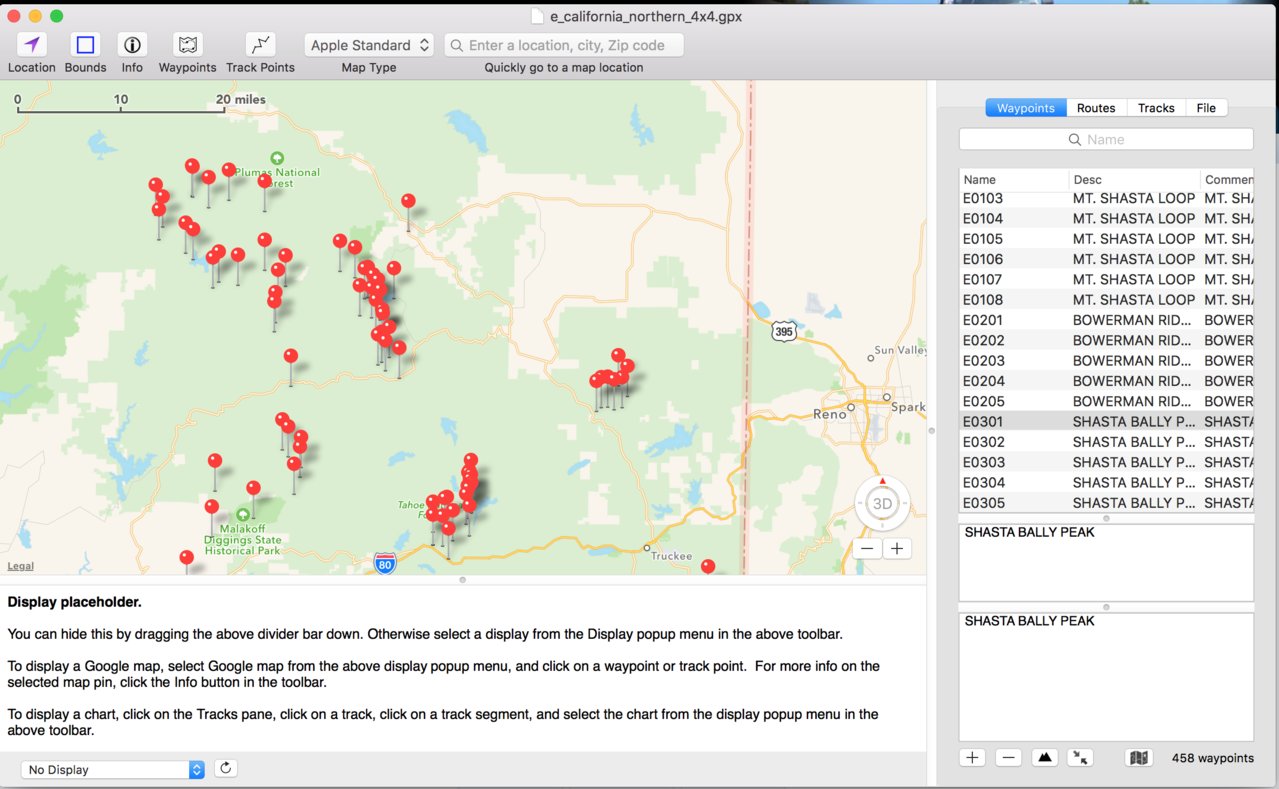Click the Interstate 80 shield on map
The width and height of the screenshot is (1279, 789).
click(x=385, y=564)
